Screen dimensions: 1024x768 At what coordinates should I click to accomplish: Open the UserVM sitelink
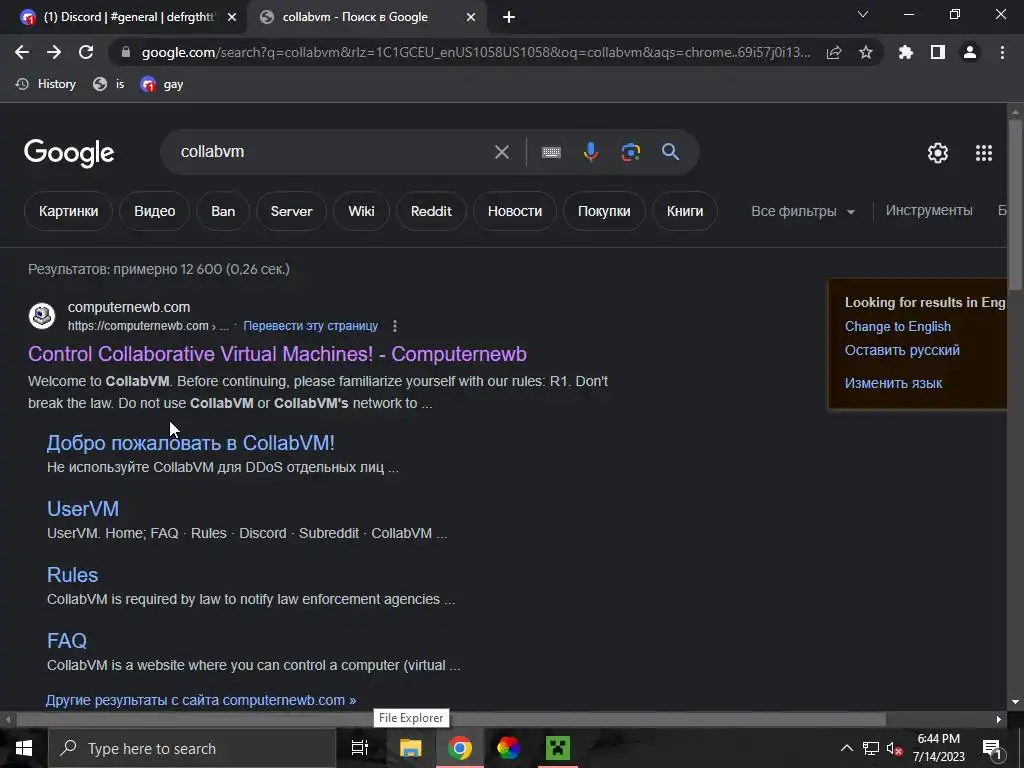pyautogui.click(x=83, y=509)
